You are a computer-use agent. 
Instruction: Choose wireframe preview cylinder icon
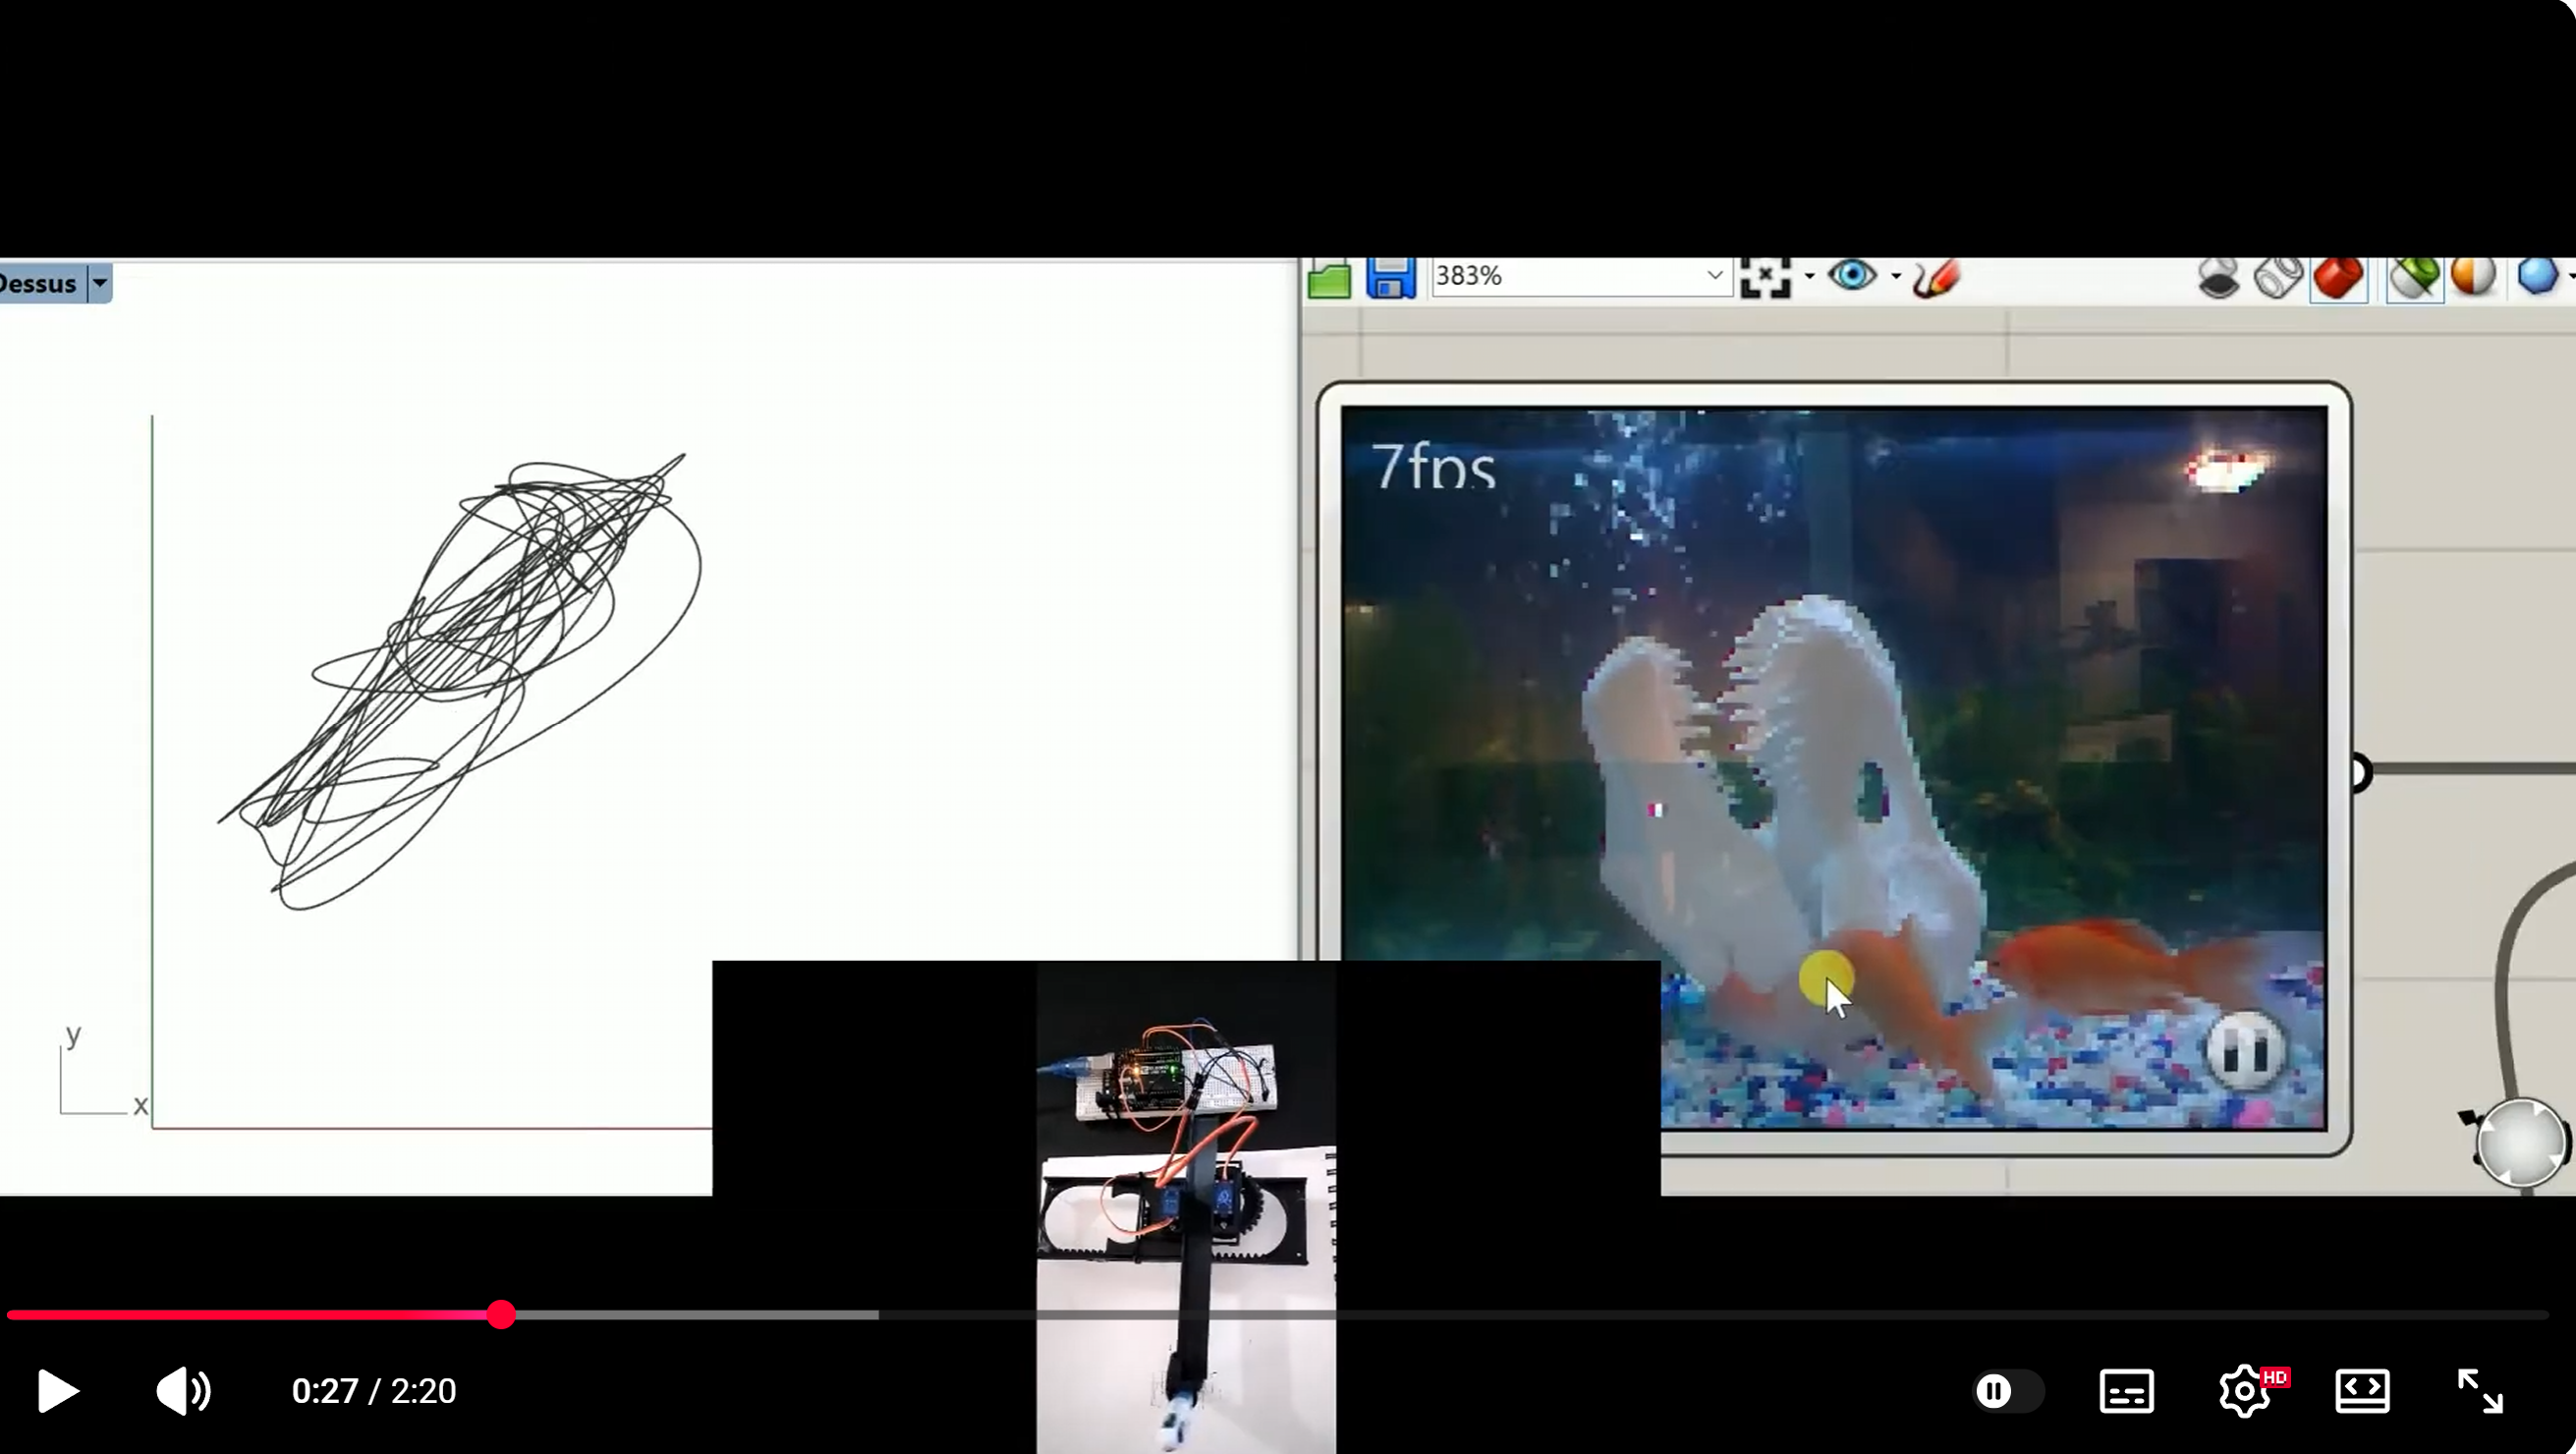pos(2278,278)
